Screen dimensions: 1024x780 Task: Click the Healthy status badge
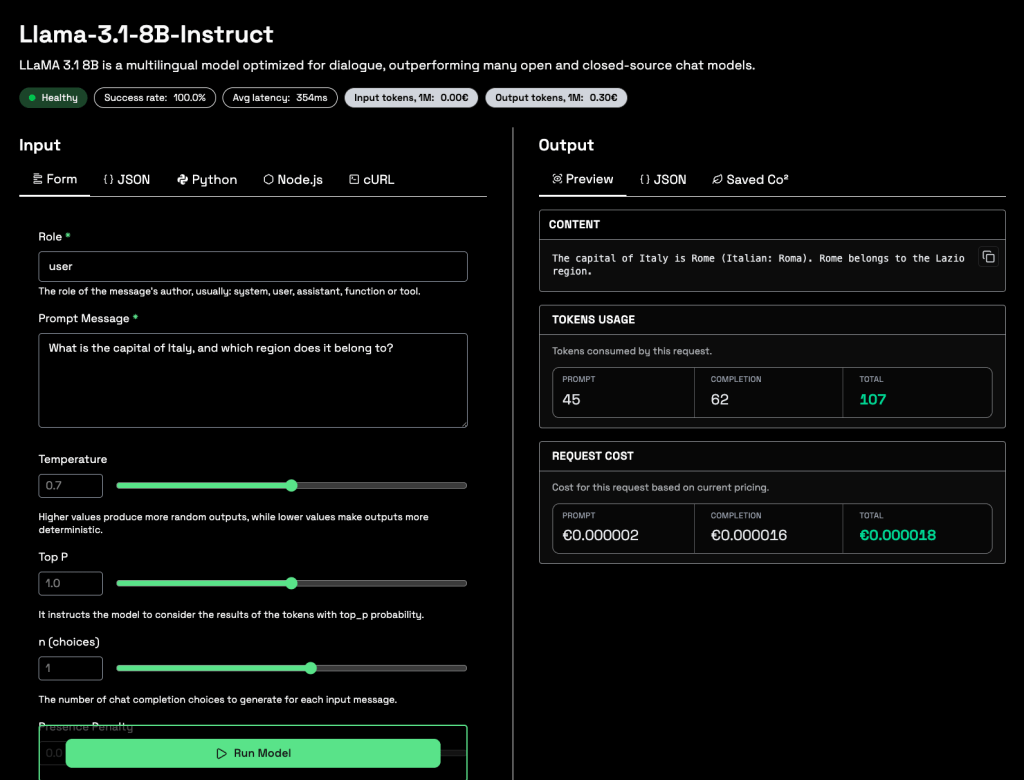pos(53,98)
